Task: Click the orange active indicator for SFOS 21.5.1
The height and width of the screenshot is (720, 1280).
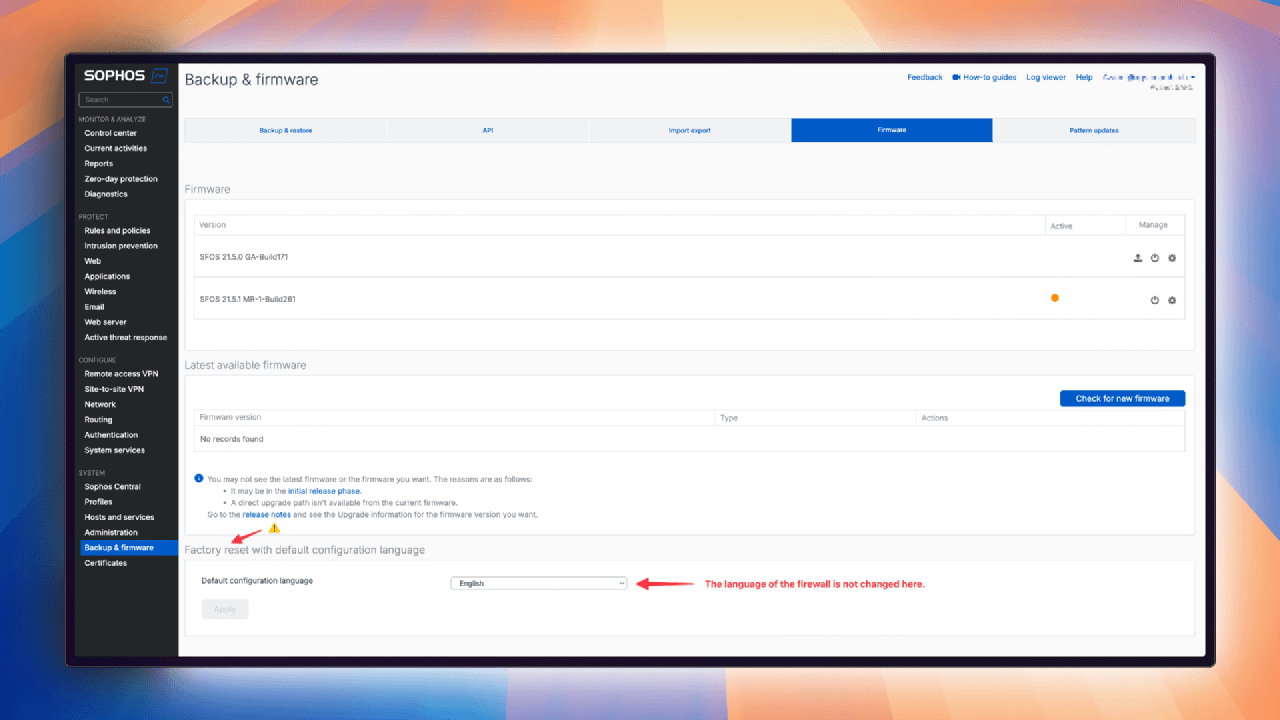Action: [1055, 297]
